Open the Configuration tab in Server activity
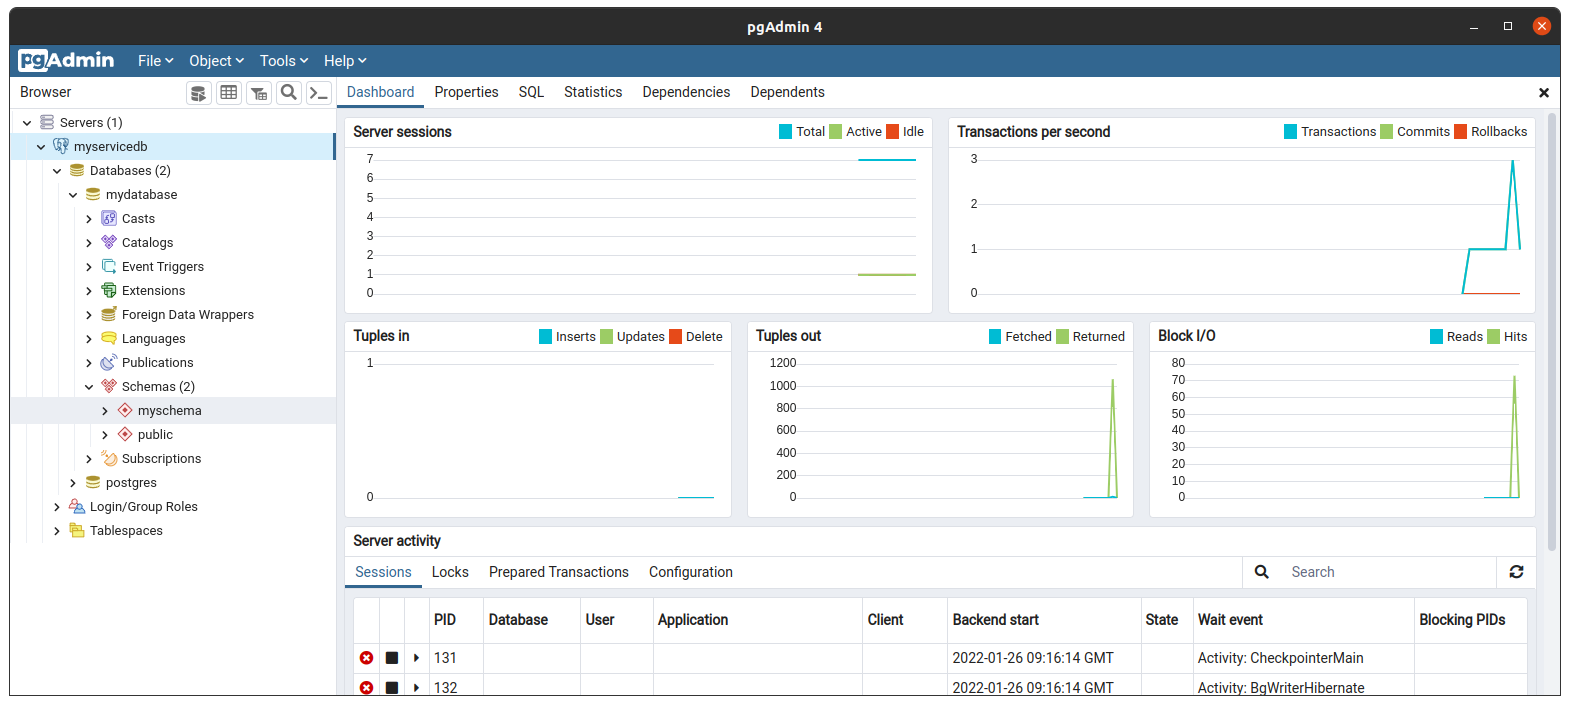Screen dimensions: 1570x705 (x=691, y=572)
